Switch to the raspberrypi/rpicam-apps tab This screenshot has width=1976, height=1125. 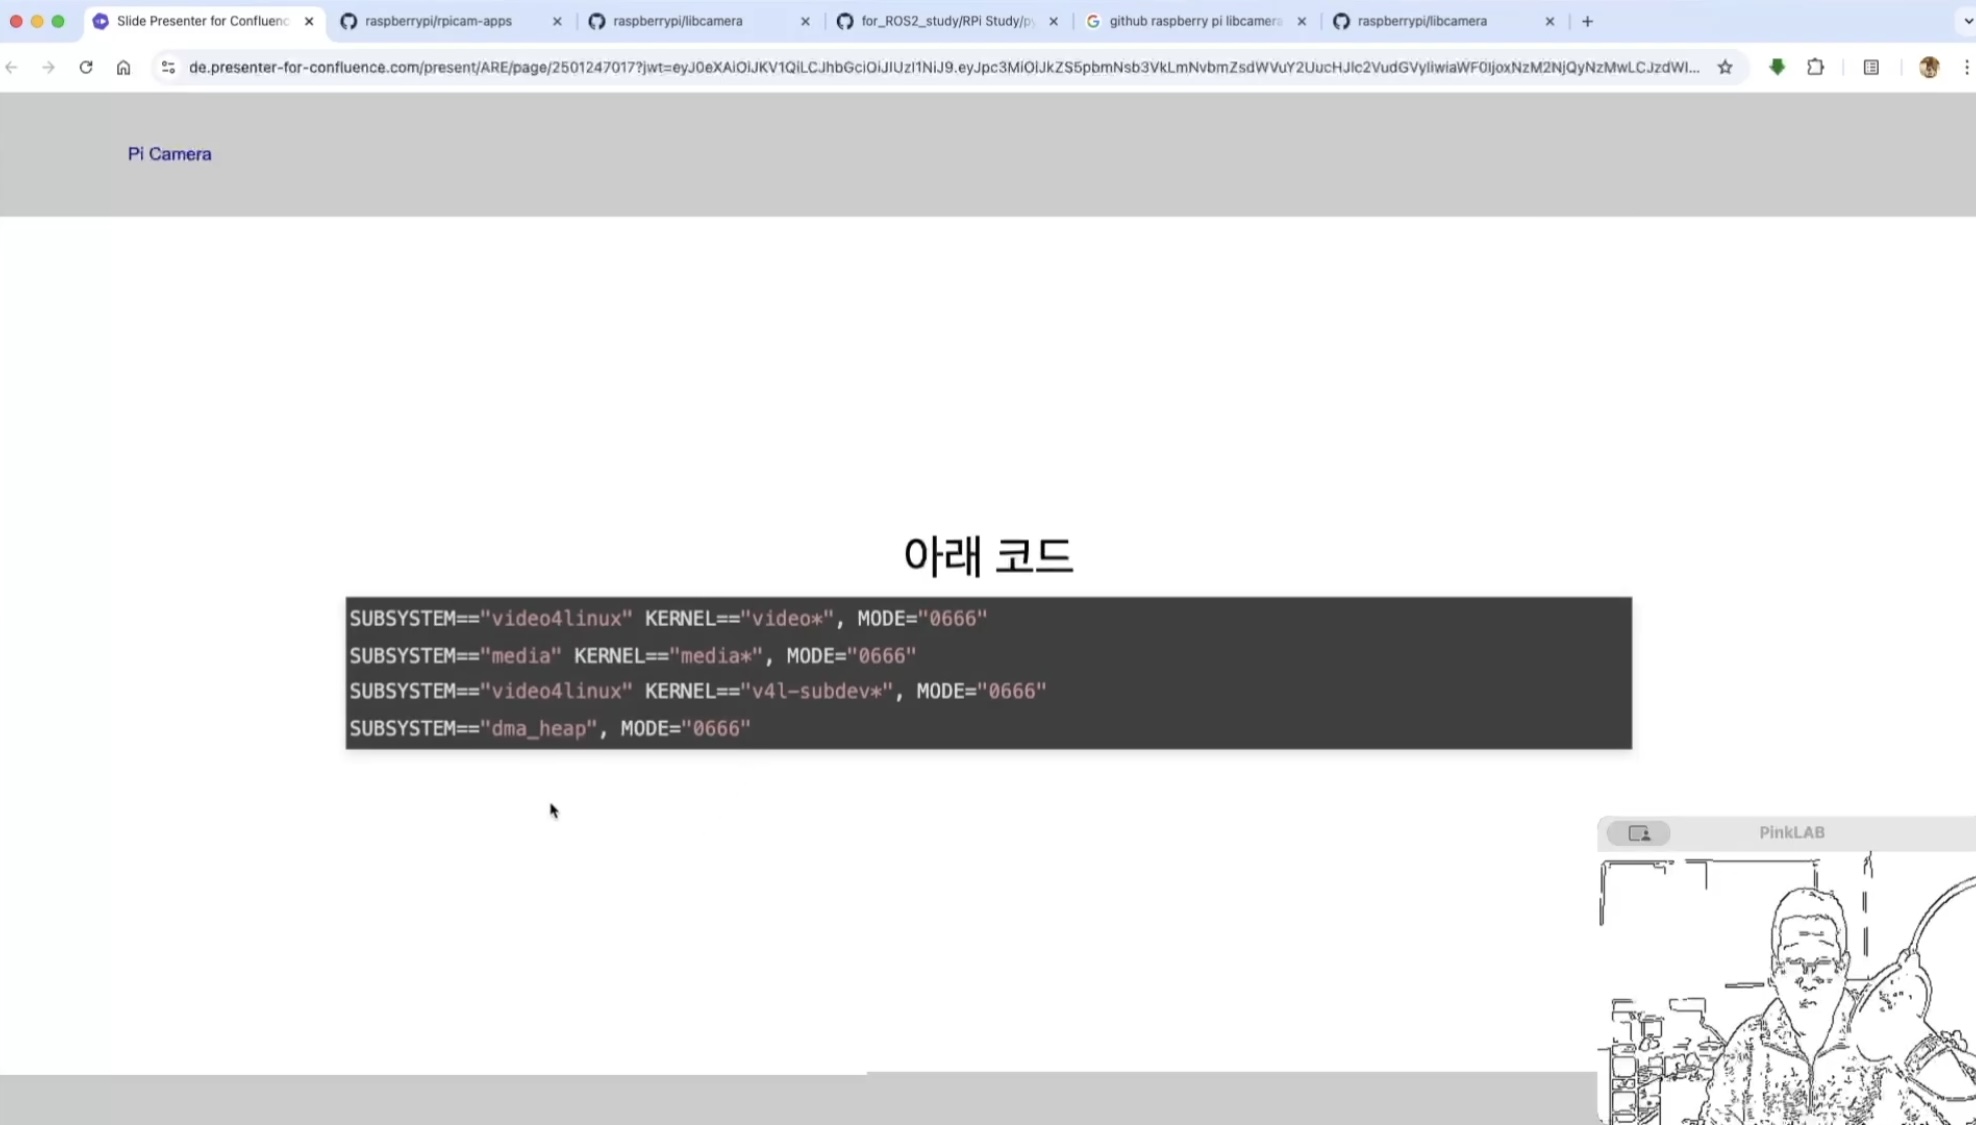pos(438,21)
